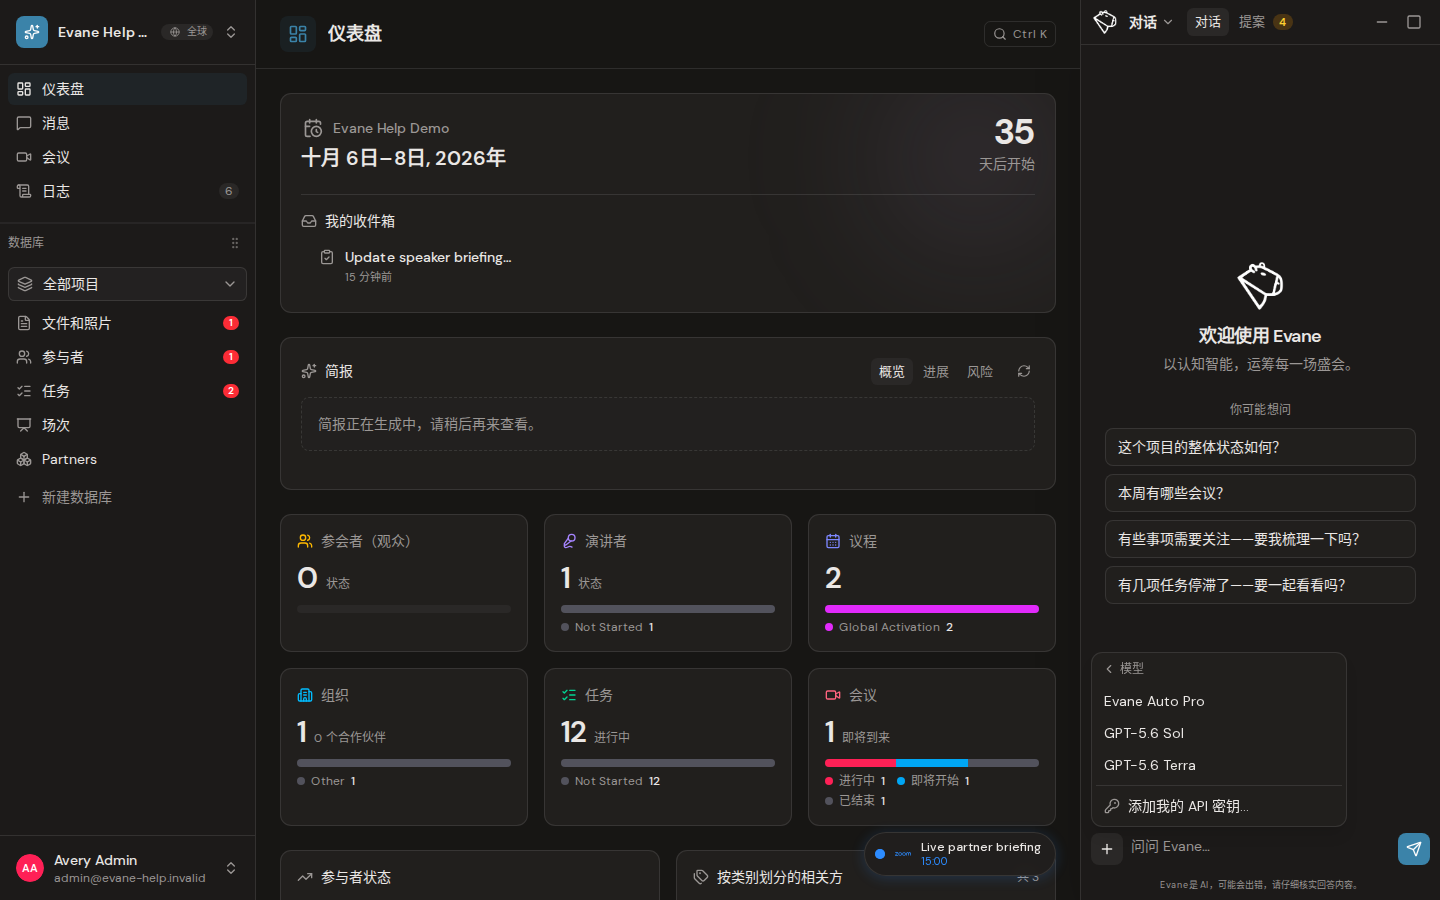Go to 会议 in the sidebar
Screen dimensions: 1440x900
[127, 157]
